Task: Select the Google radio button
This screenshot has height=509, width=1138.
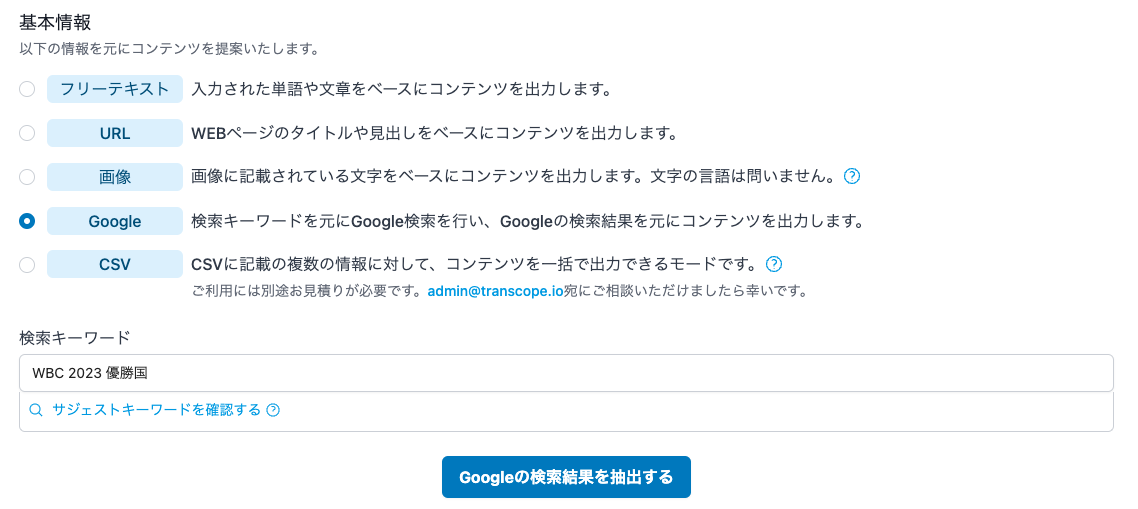Action: point(27,221)
